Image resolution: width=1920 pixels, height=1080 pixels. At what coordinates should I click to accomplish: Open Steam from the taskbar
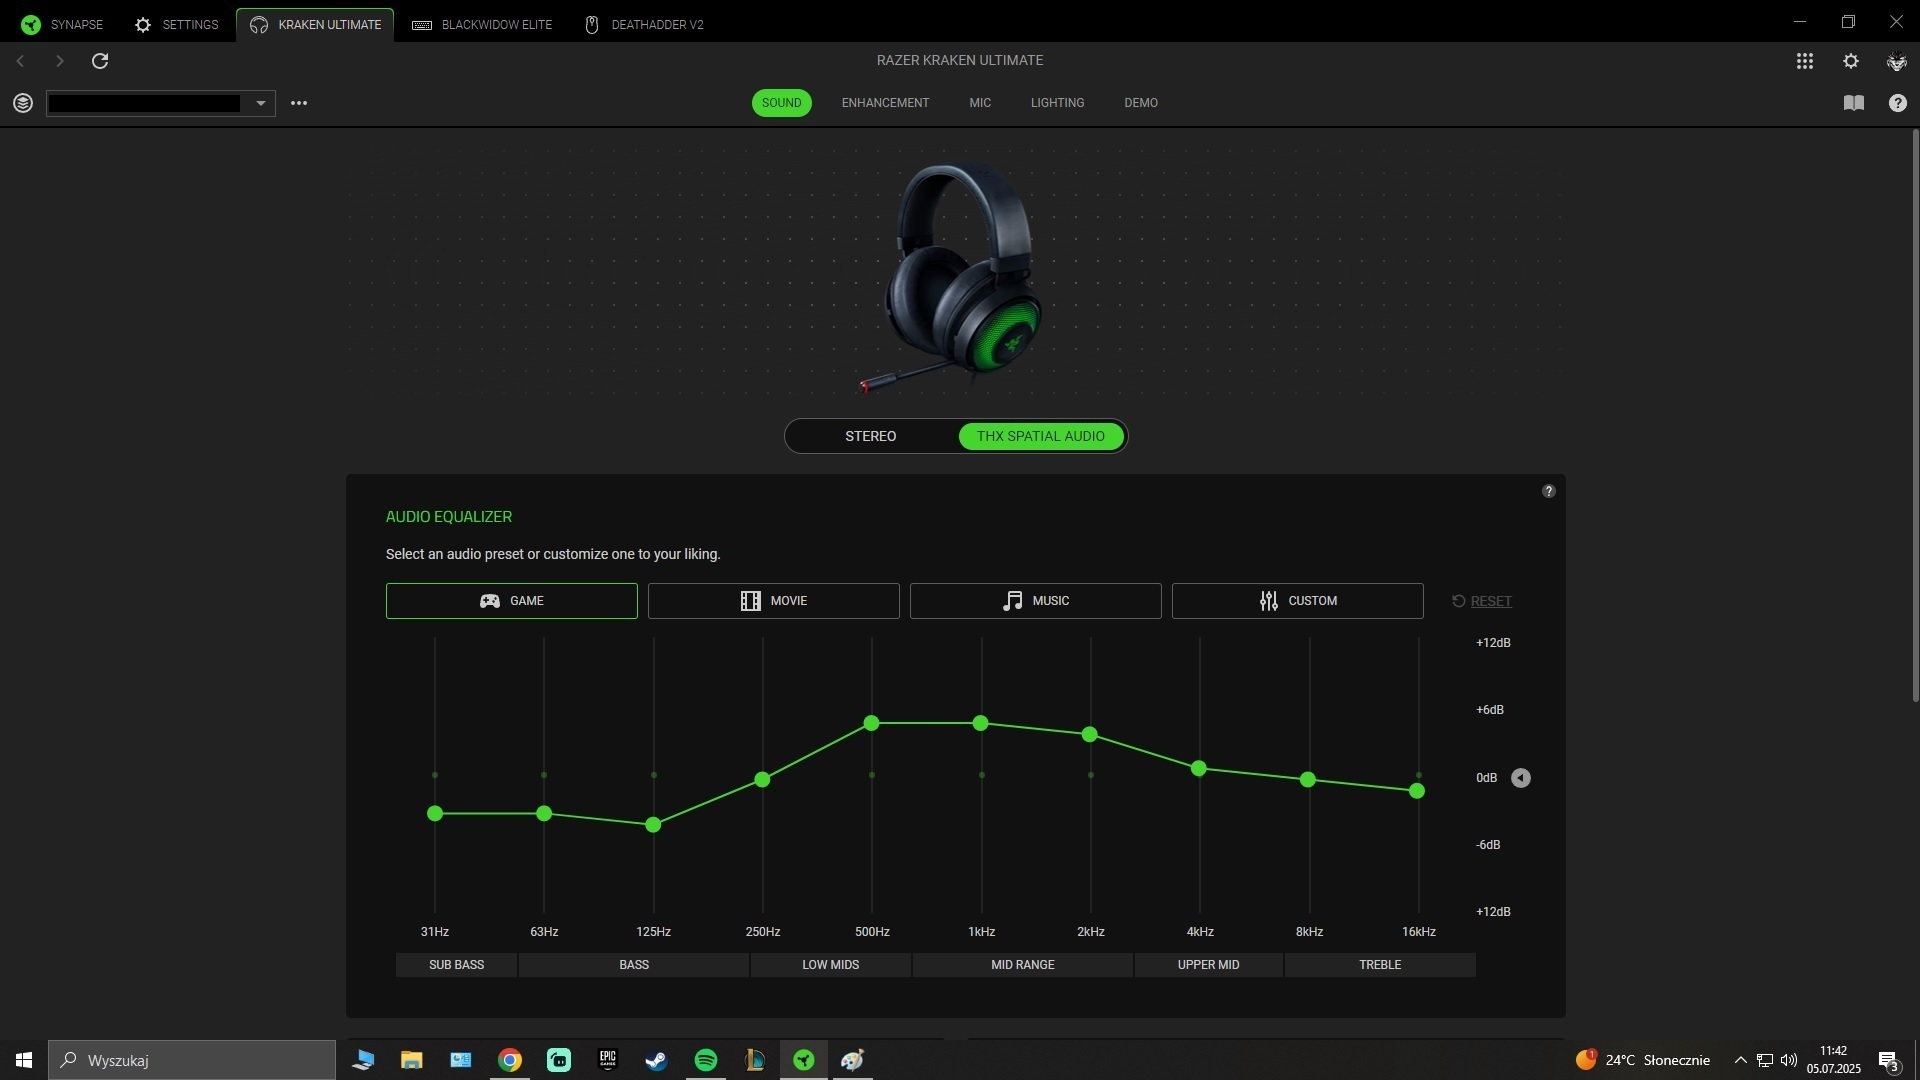[x=656, y=1060]
